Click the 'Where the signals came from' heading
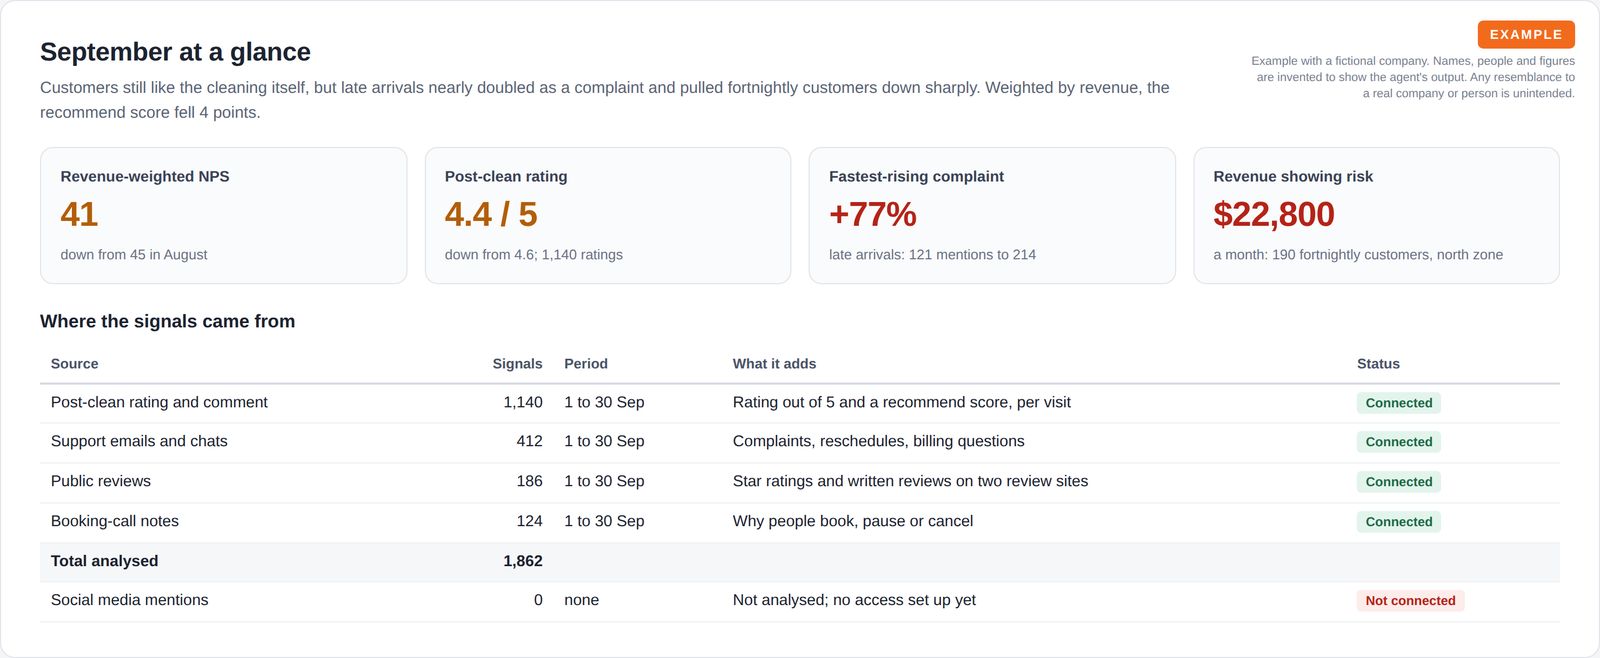 click(167, 321)
